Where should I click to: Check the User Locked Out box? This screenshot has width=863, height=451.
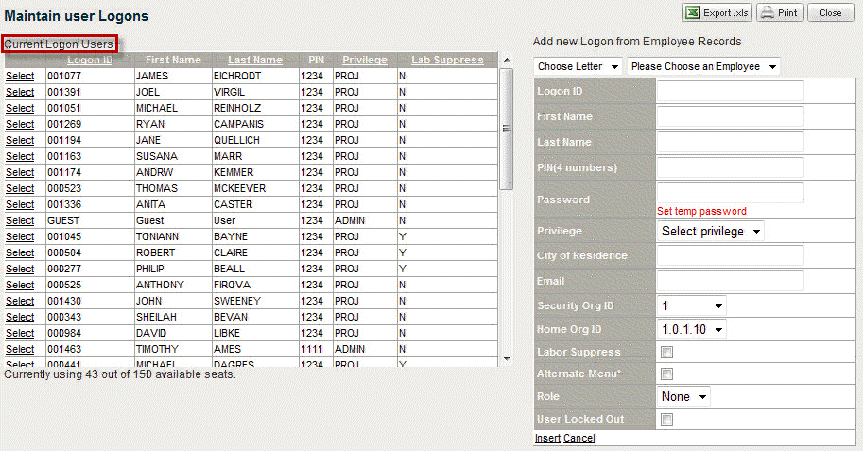click(x=667, y=420)
